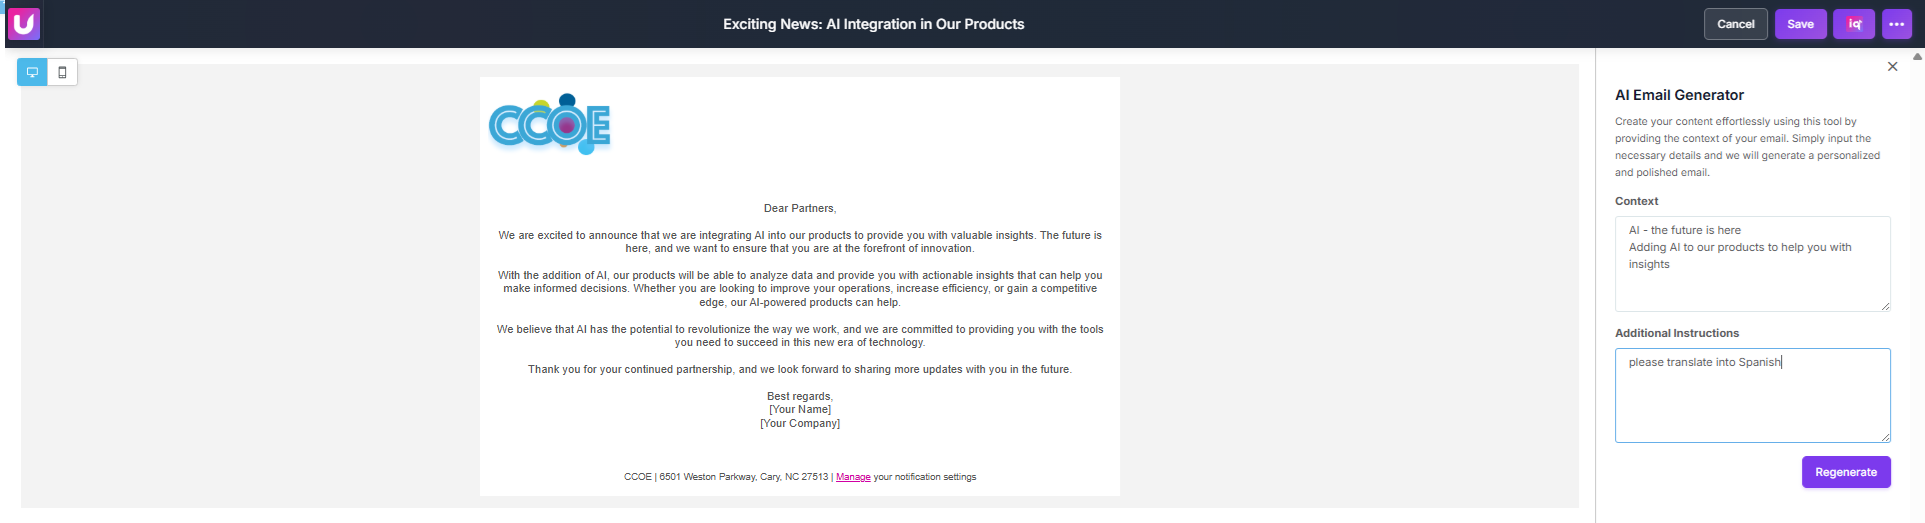Click the scrollbar up arrow

point(1917,57)
